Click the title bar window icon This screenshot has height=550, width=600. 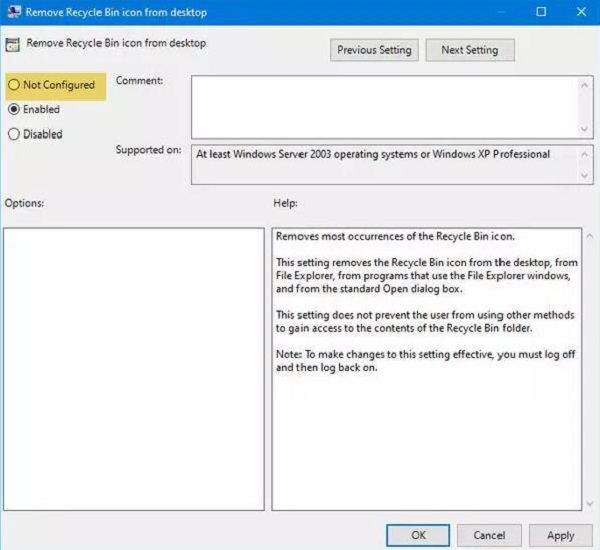click(14, 12)
